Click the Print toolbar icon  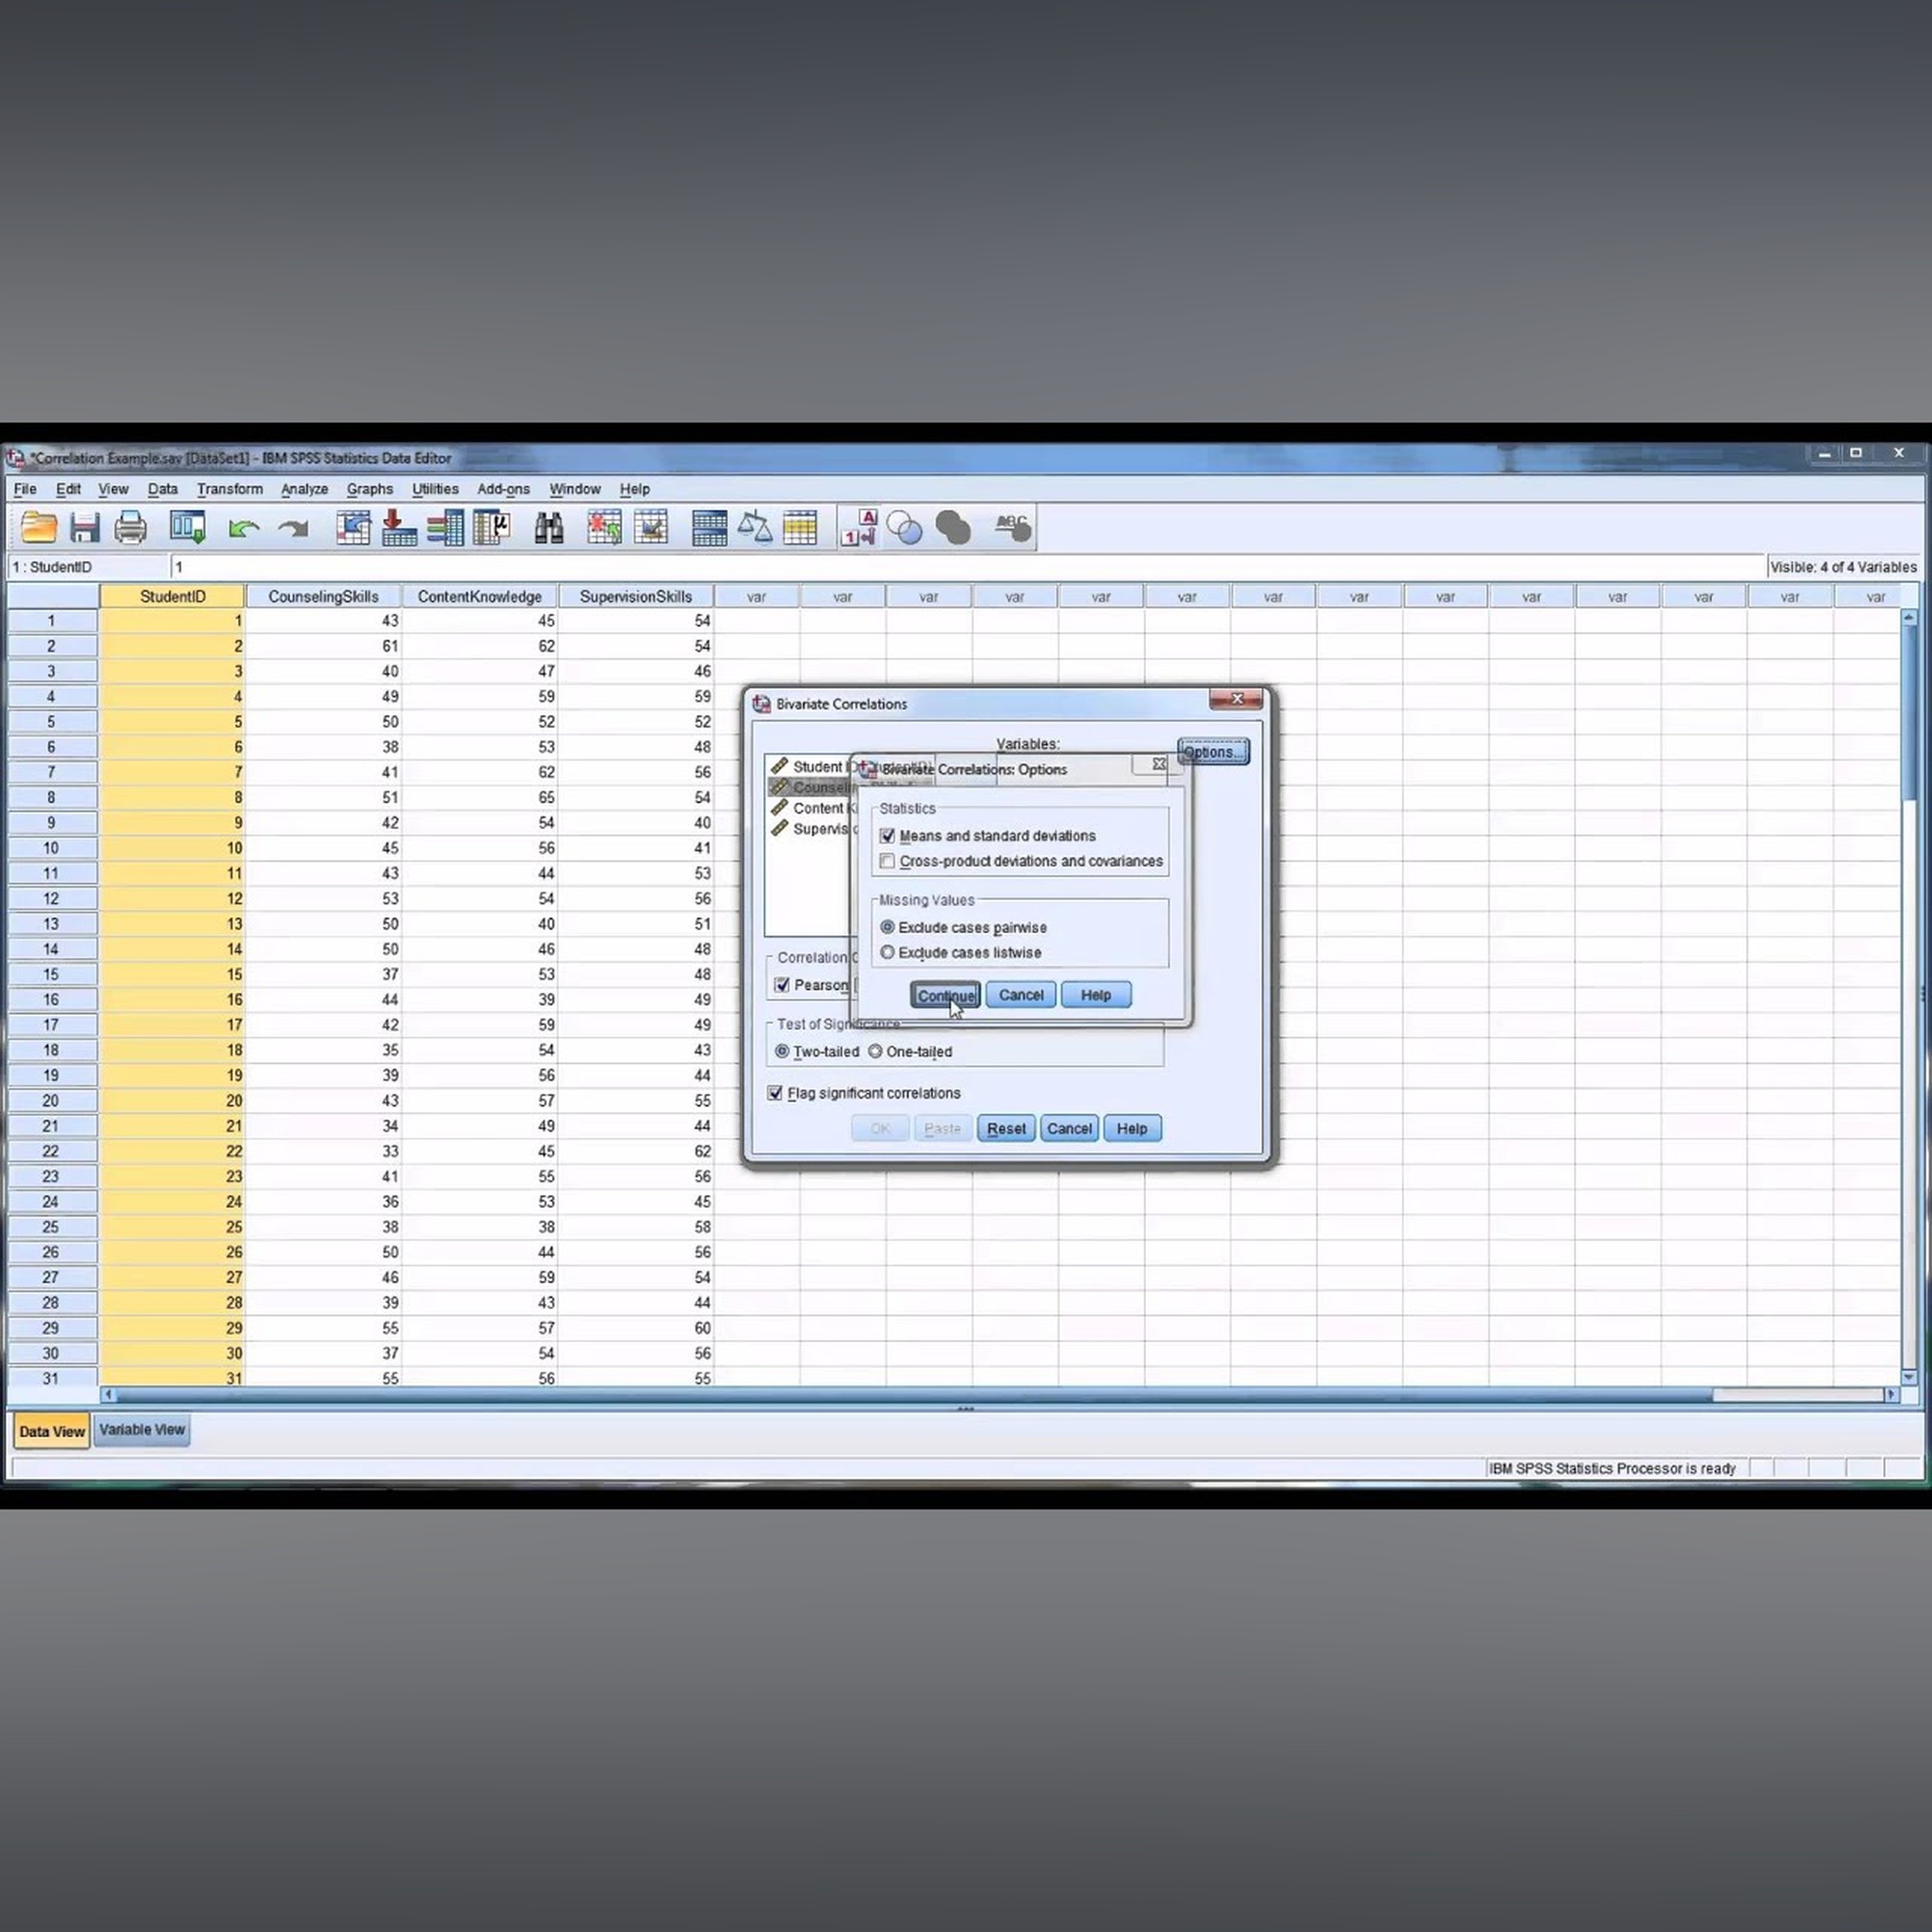tap(130, 527)
